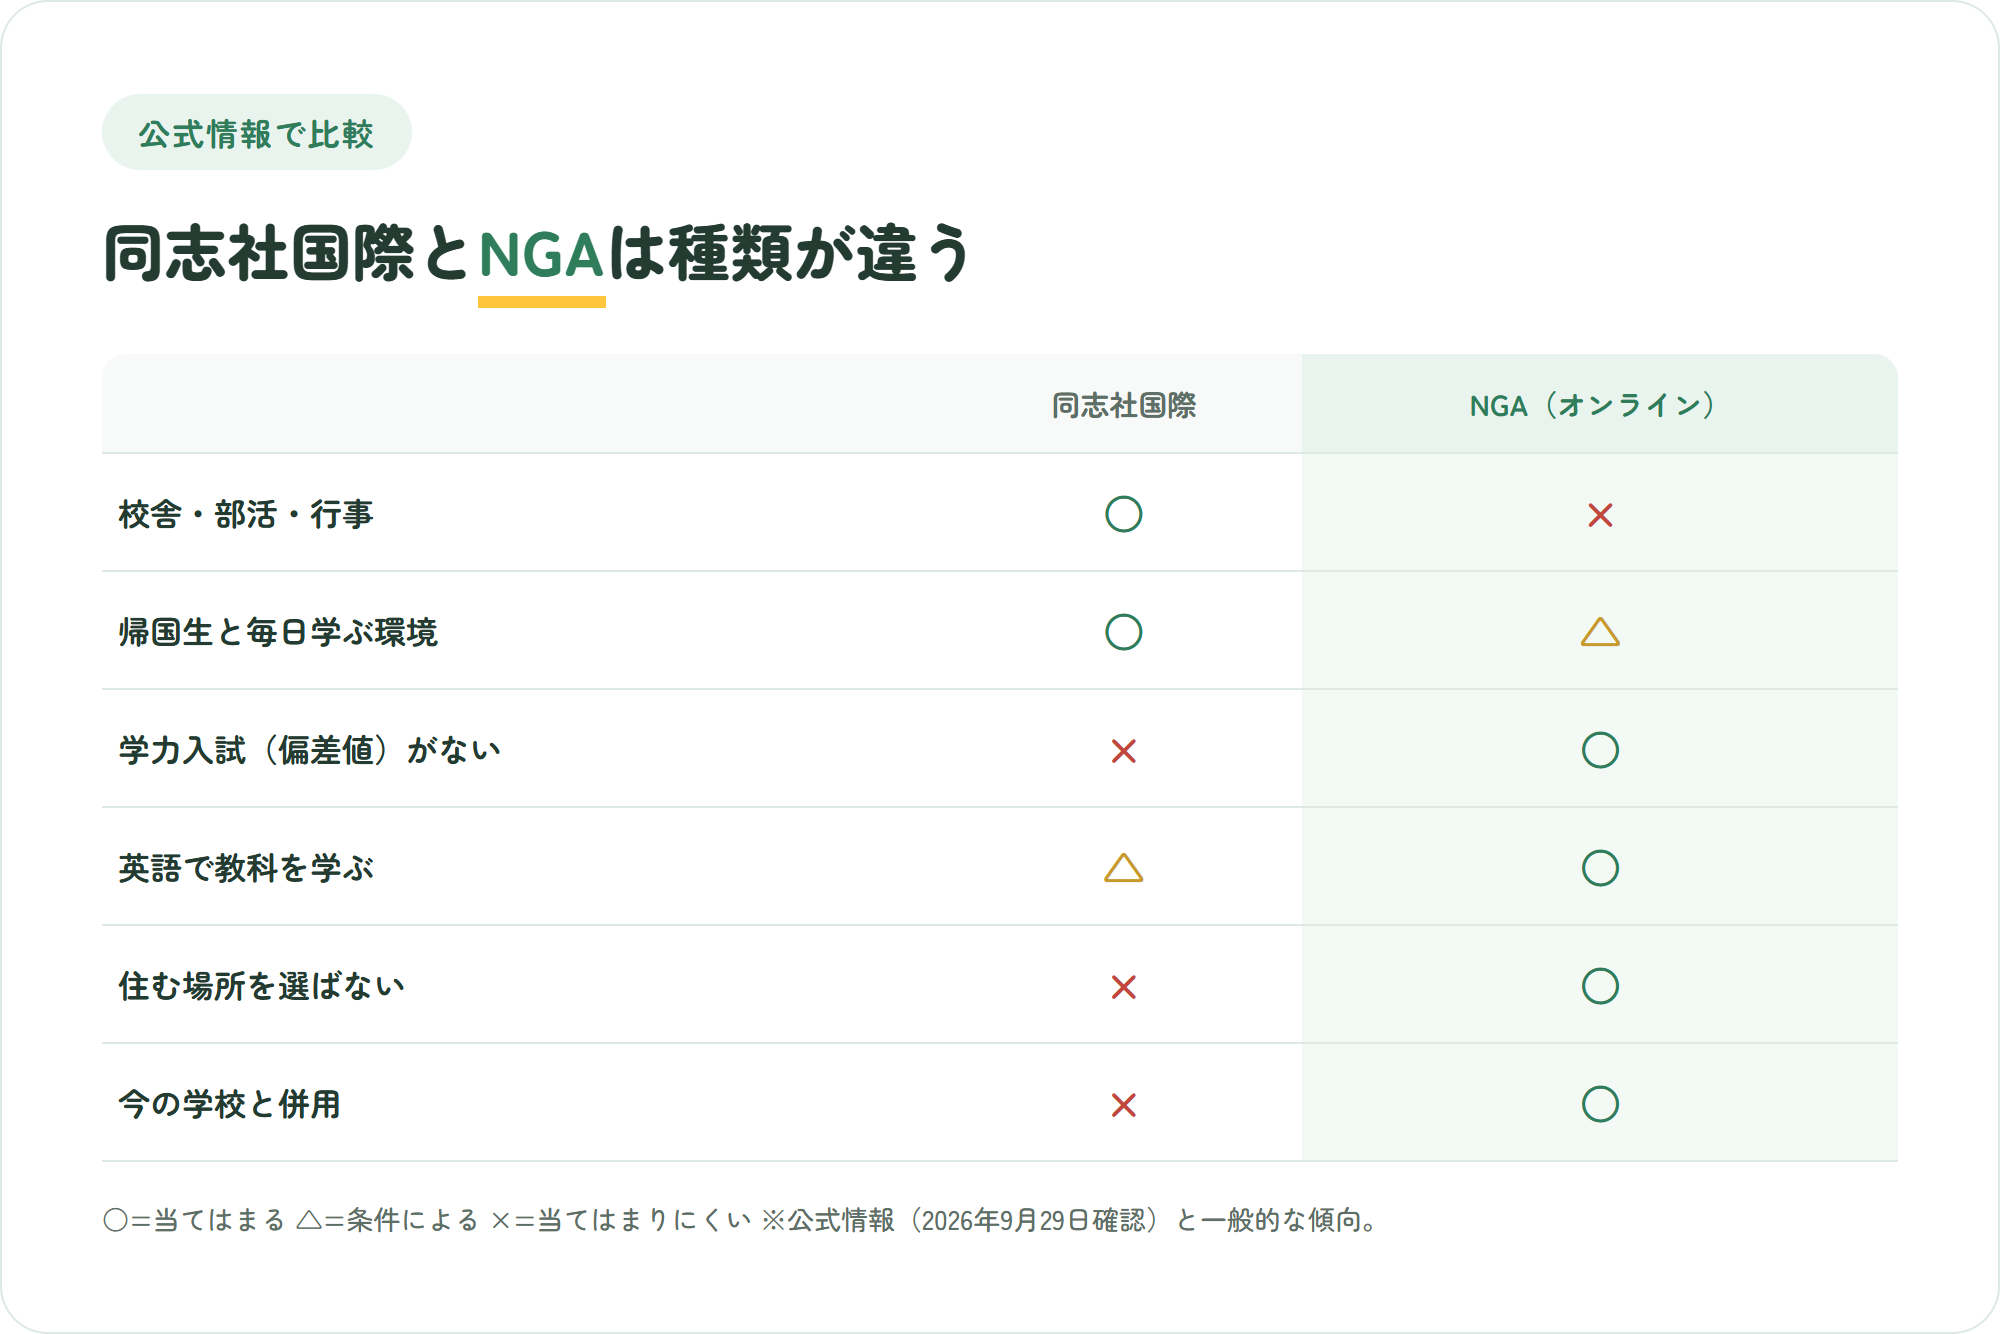Viewport: 2000px width, 1334px height.
Task: Click the triangle for 英語で教科を学ぶ under 同志社国際
Action: click(x=1123, y=868)
